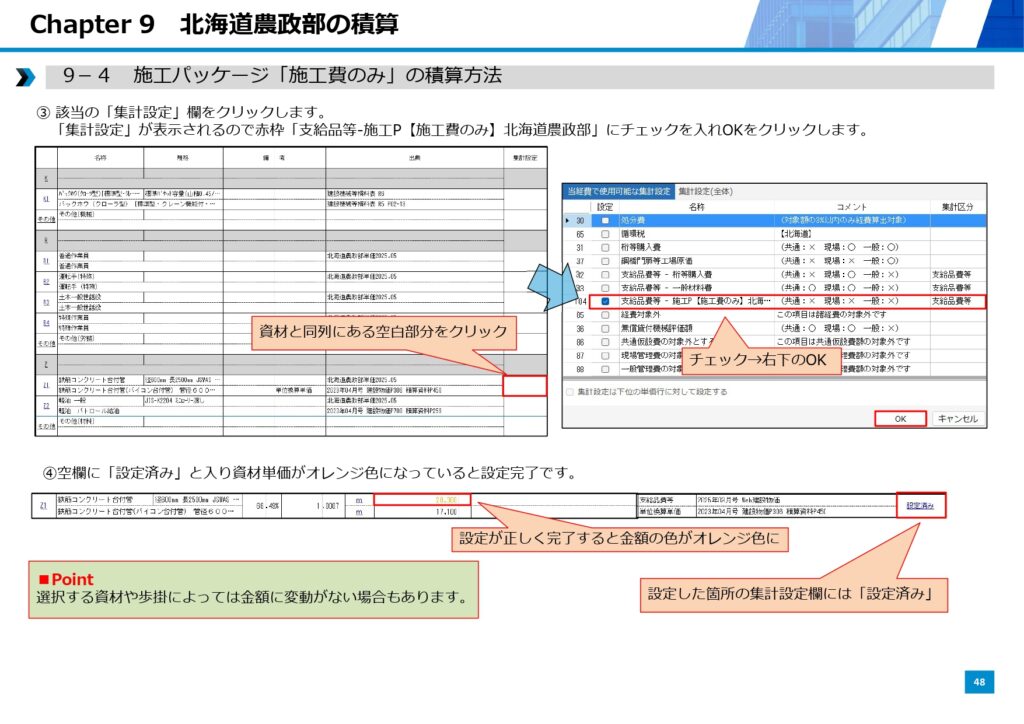Click the Z1 row link in the upper table
The width and height of the screenshot is (1024, 724).
coord(45,385)
